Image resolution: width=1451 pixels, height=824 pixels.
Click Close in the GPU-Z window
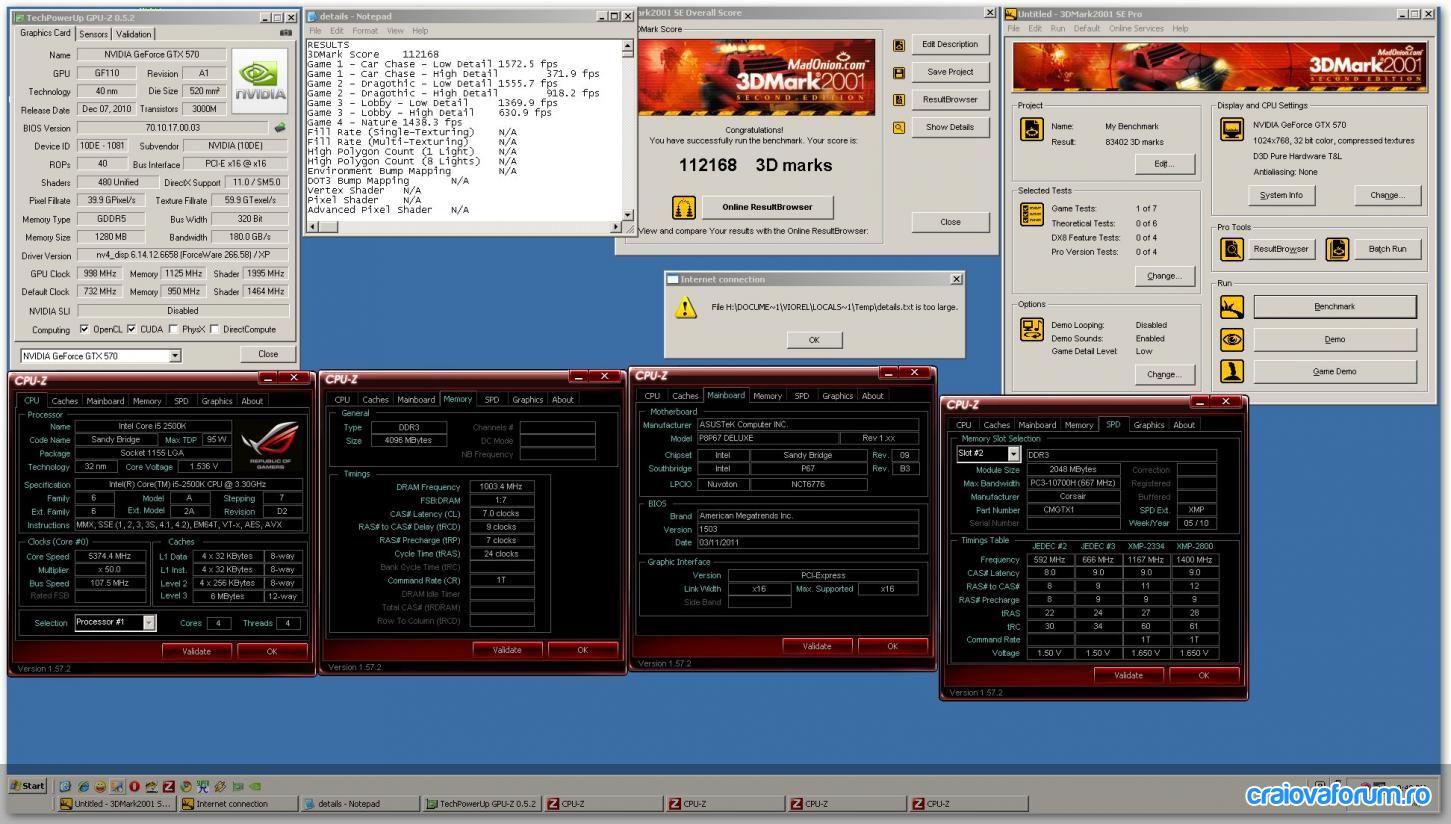[268, 354]
